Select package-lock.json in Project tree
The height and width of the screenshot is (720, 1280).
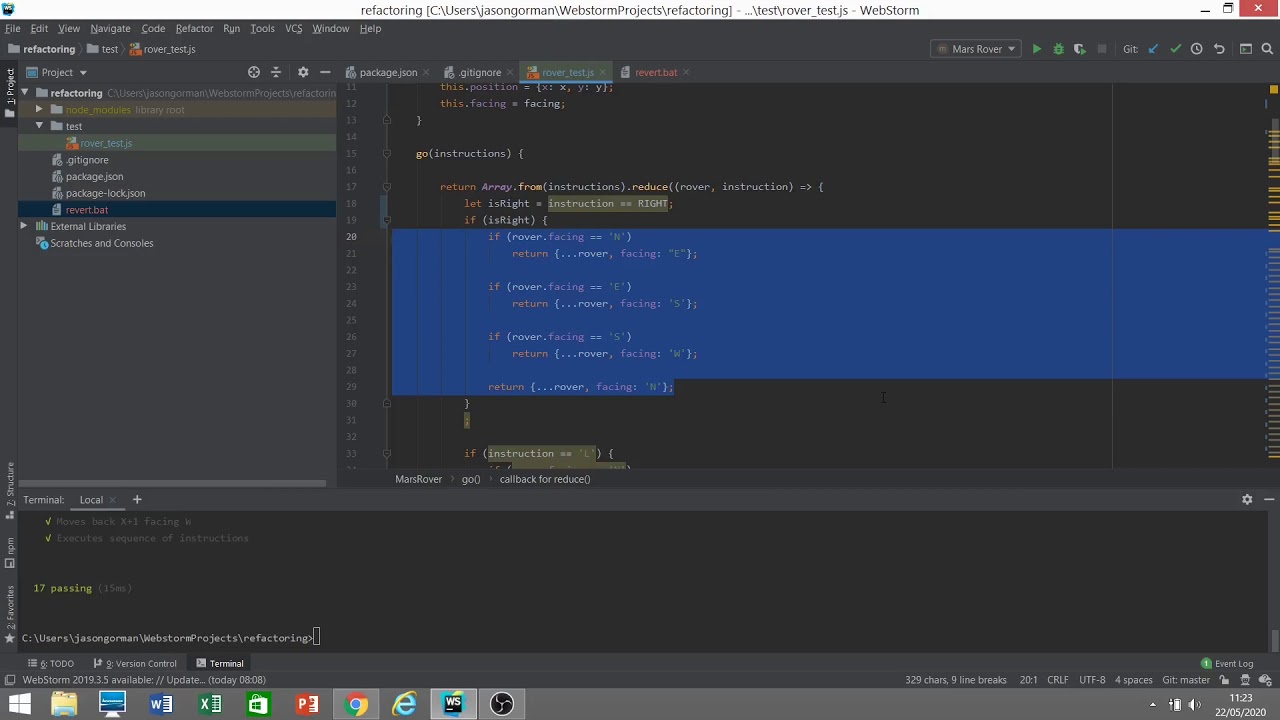[x=105, y=193]
